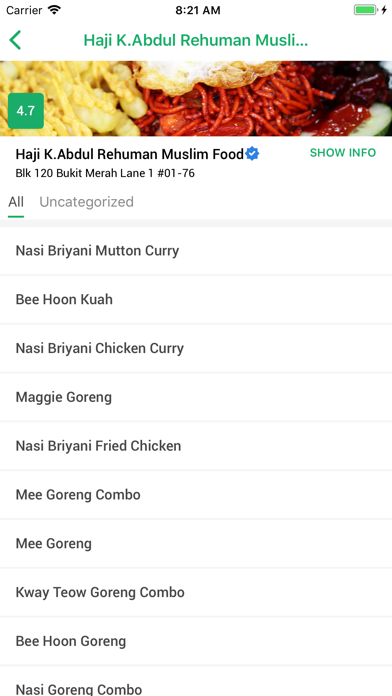Switch to the Uncategorized tab
This screenshot has height=696, width=392.
coord(87,202)
